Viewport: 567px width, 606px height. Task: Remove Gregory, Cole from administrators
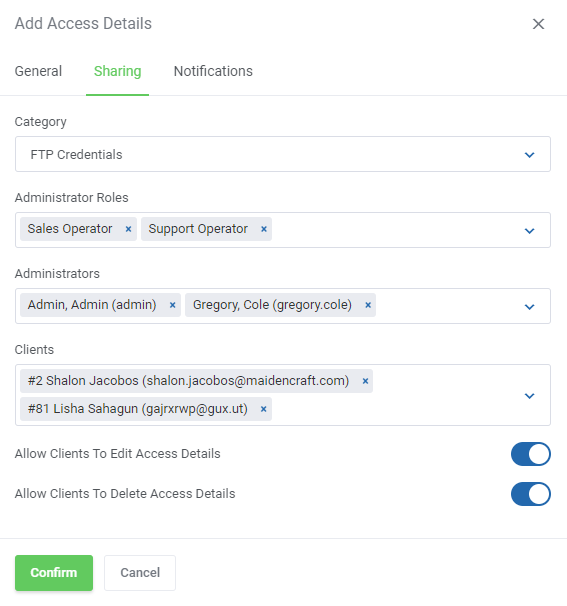point(368,305)
